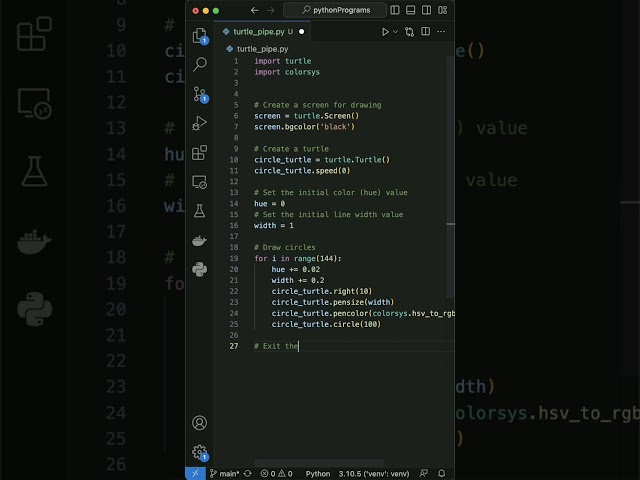Open the Extensions view
Image resolution: width=640 pixels, height=480 pixels.
coord(200,152)
